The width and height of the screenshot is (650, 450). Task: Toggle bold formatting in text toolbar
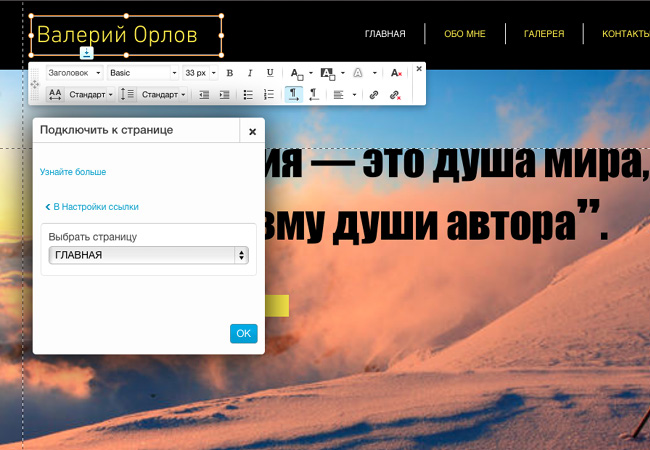pyautogui.click(x=230, y=73)
